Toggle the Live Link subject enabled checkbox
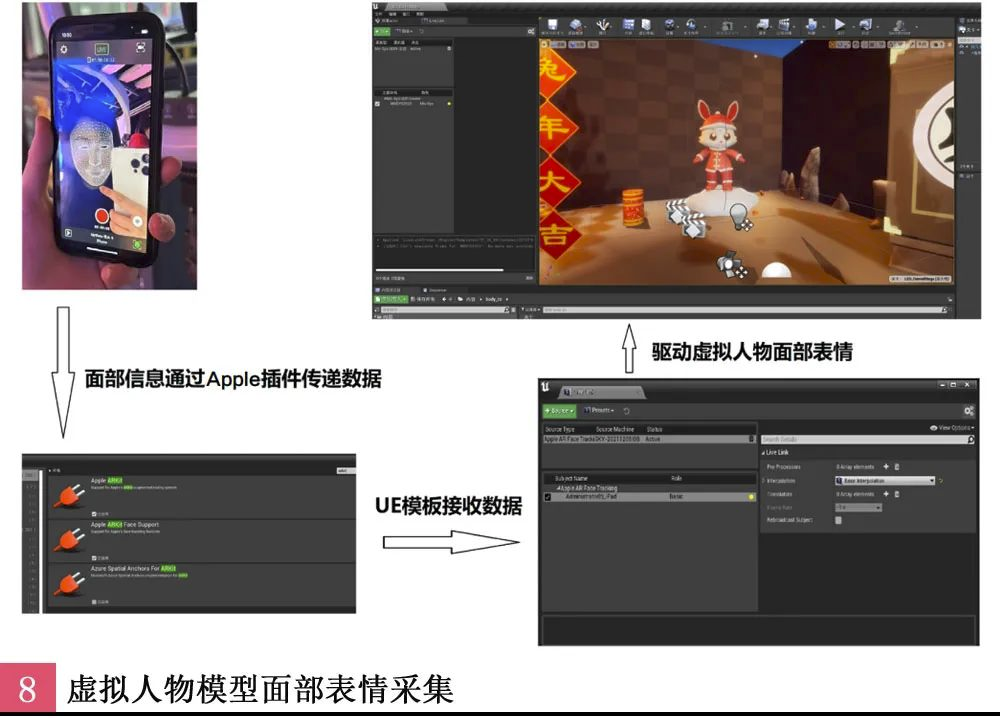Screen dimensions: 1000x718 546,497
